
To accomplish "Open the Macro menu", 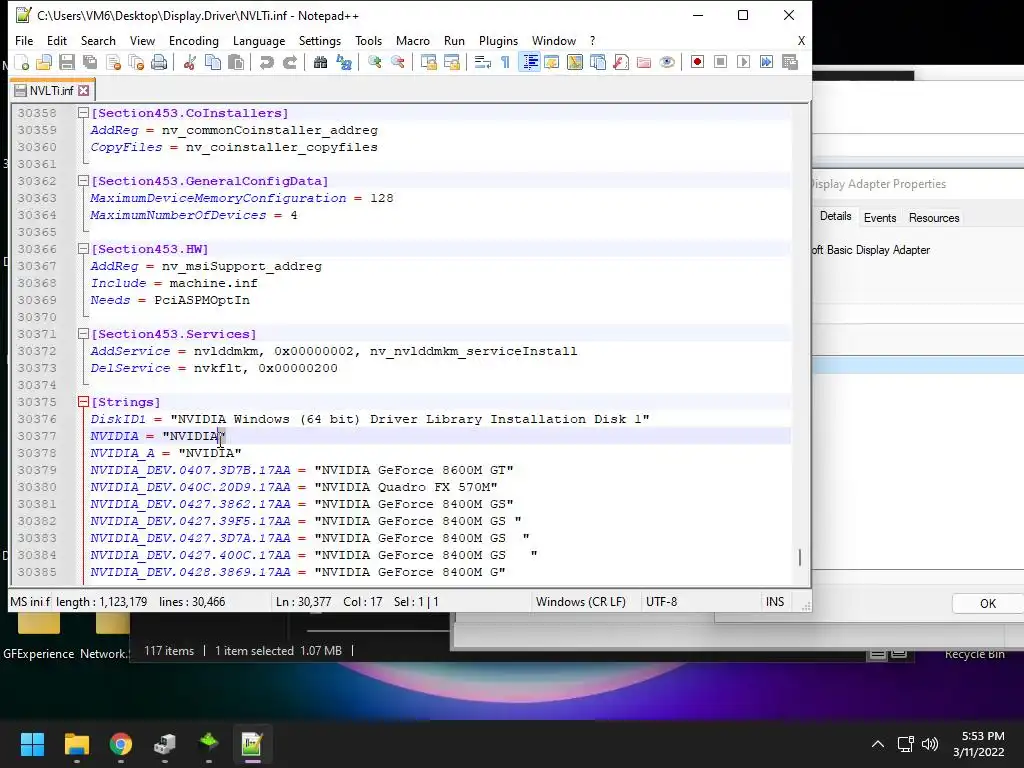I will 413,40.
